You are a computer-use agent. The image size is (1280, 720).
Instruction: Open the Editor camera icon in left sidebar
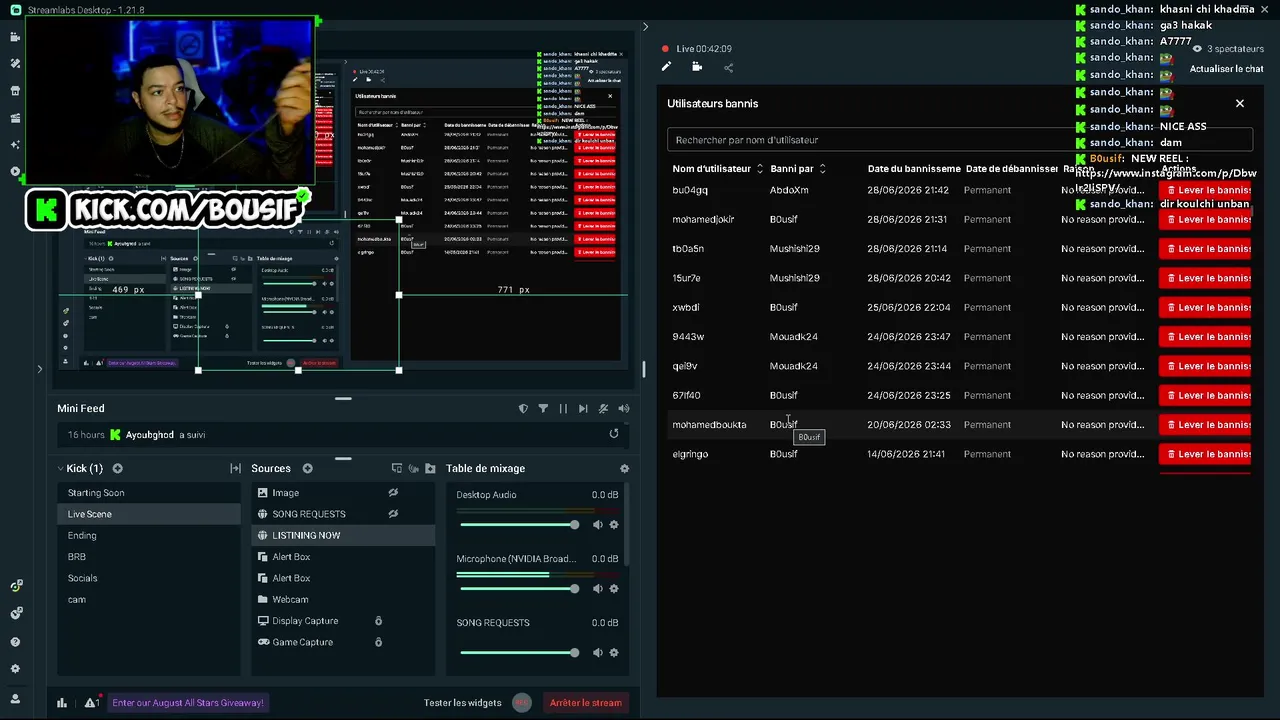(15, 37)
